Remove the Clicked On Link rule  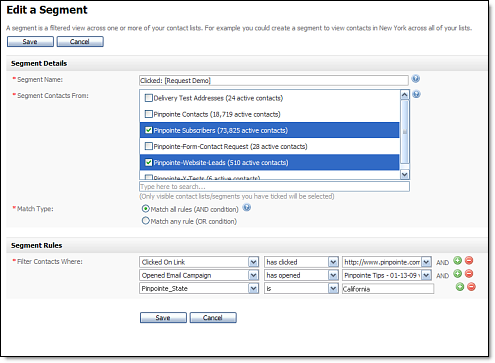(469, 261)
